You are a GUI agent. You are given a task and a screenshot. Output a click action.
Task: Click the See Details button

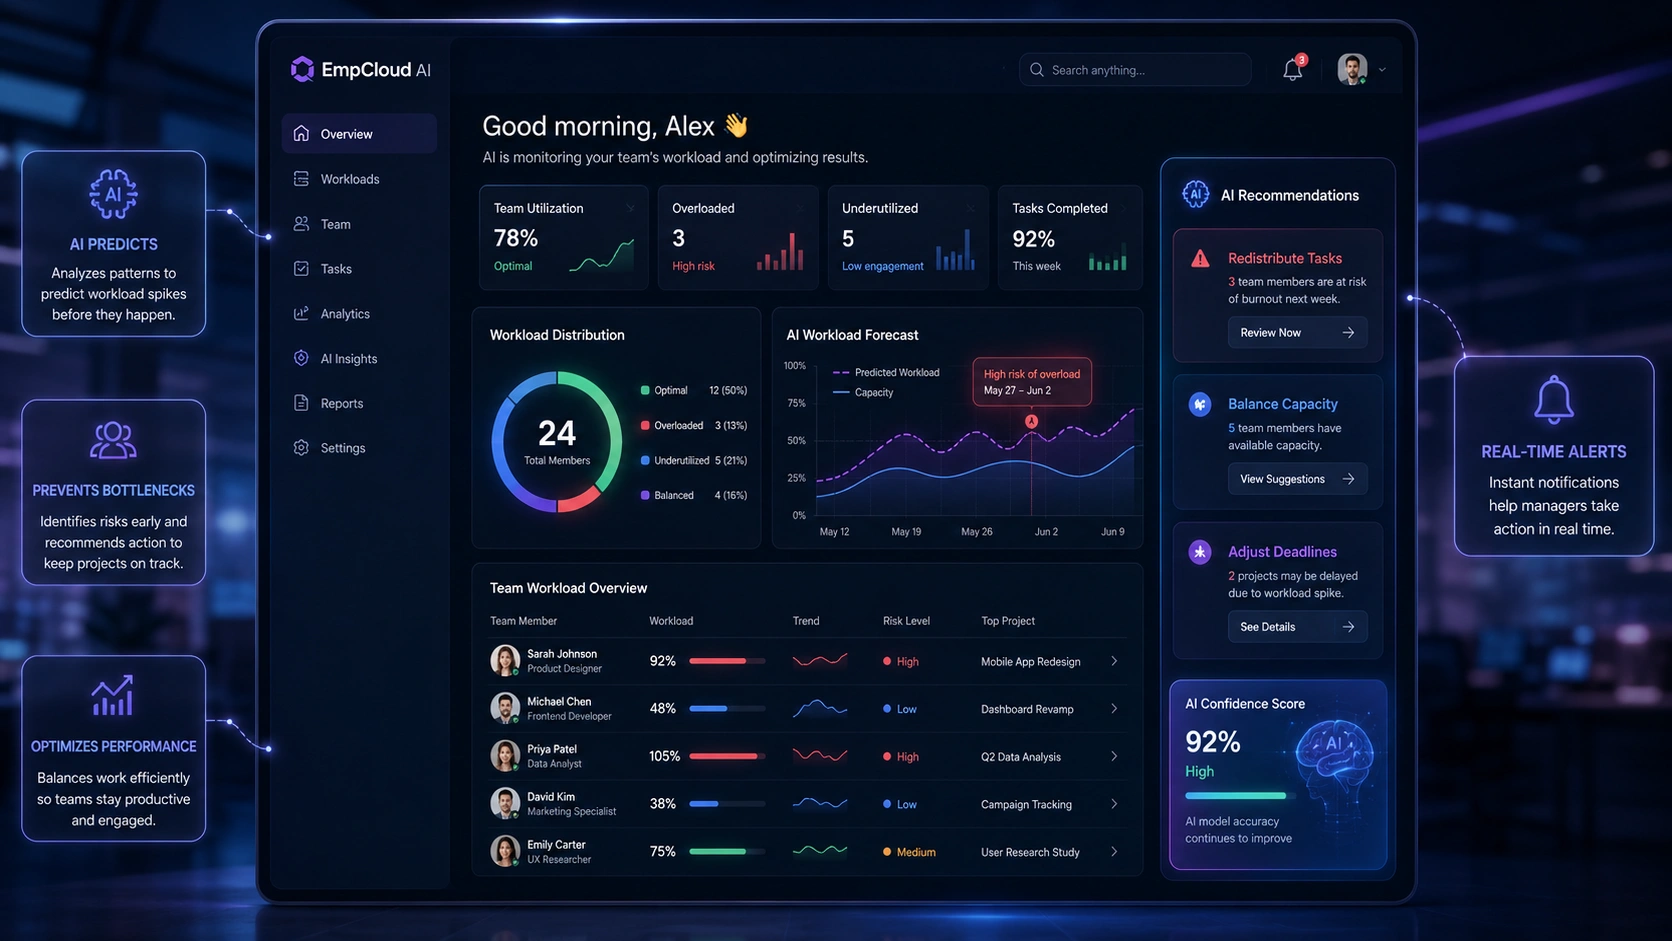click(1297, 627)
